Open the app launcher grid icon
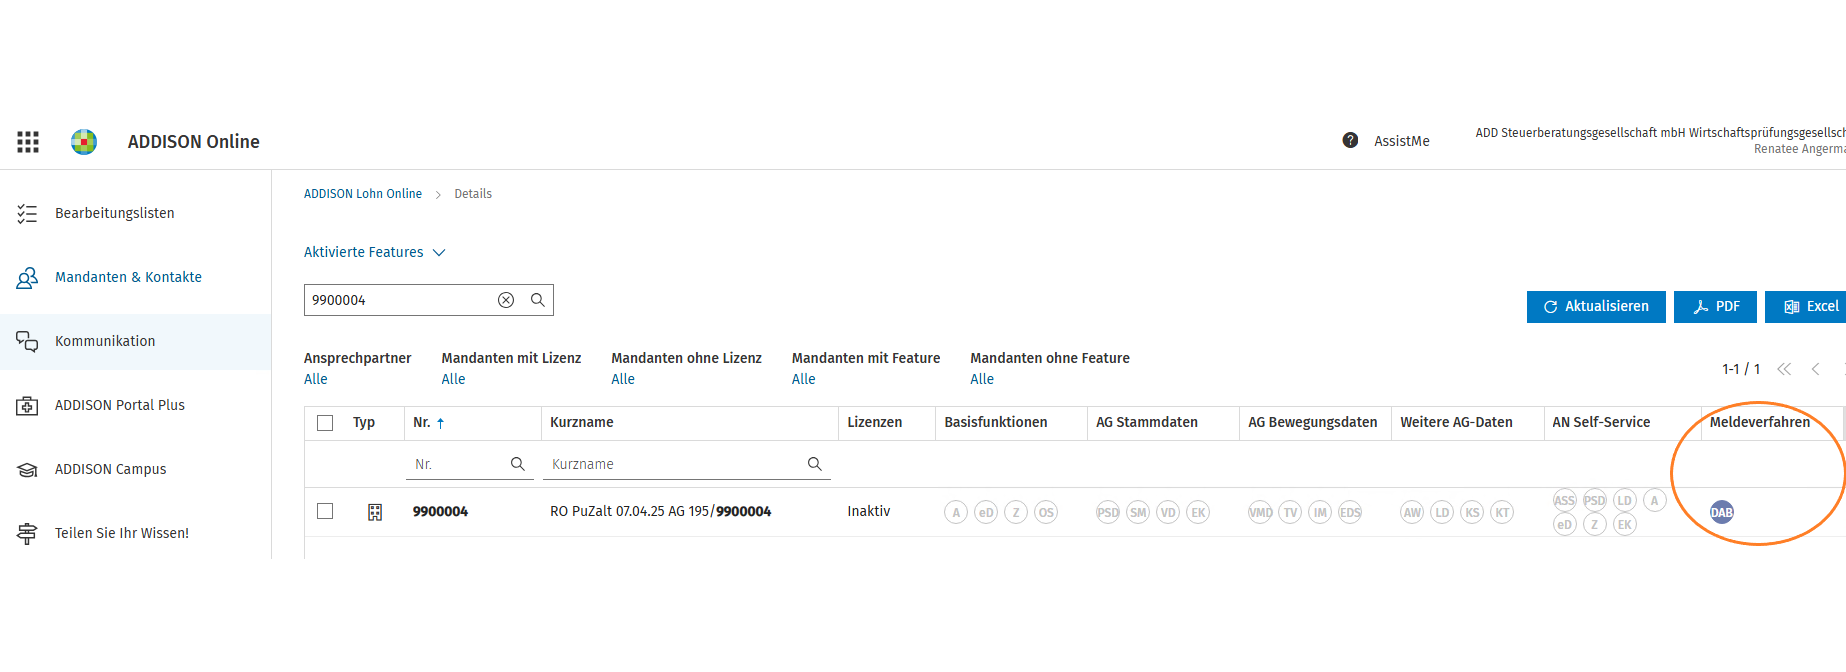 click(28, 142)
